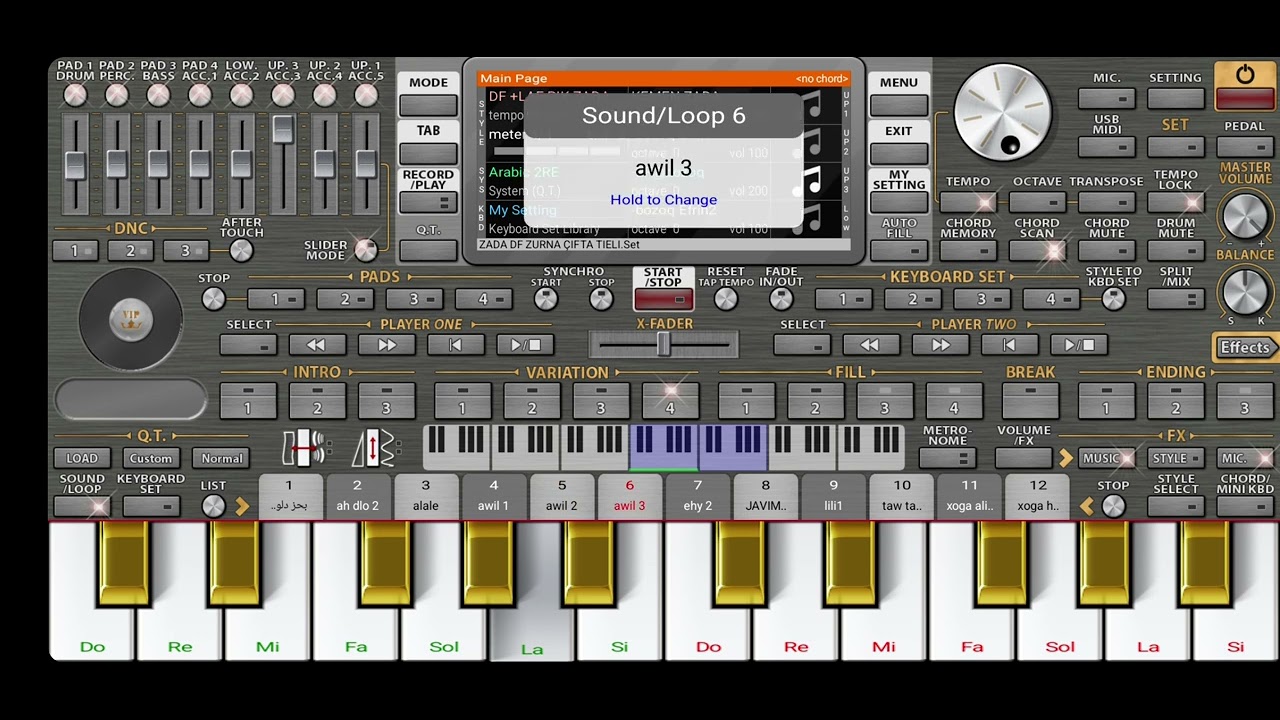Expand the FX arrow next to Volume/FX
Screen dimensions: 1280x720
[1066, 458]
